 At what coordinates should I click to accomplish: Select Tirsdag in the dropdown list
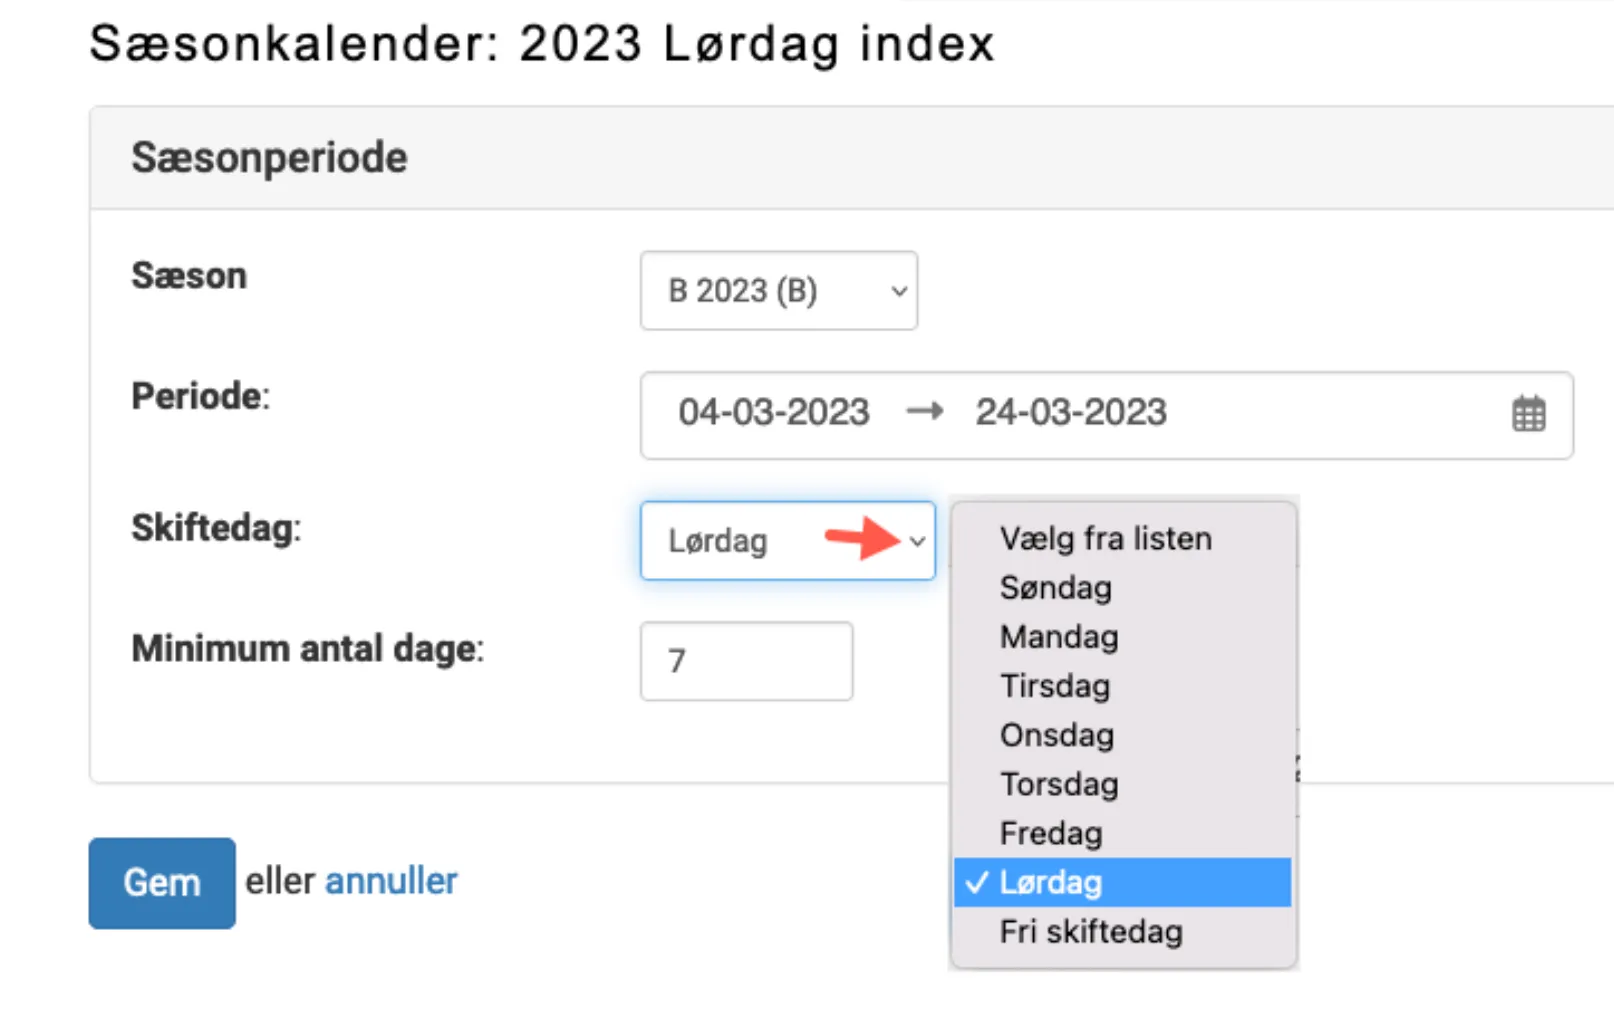click(x=1054, y=686)
